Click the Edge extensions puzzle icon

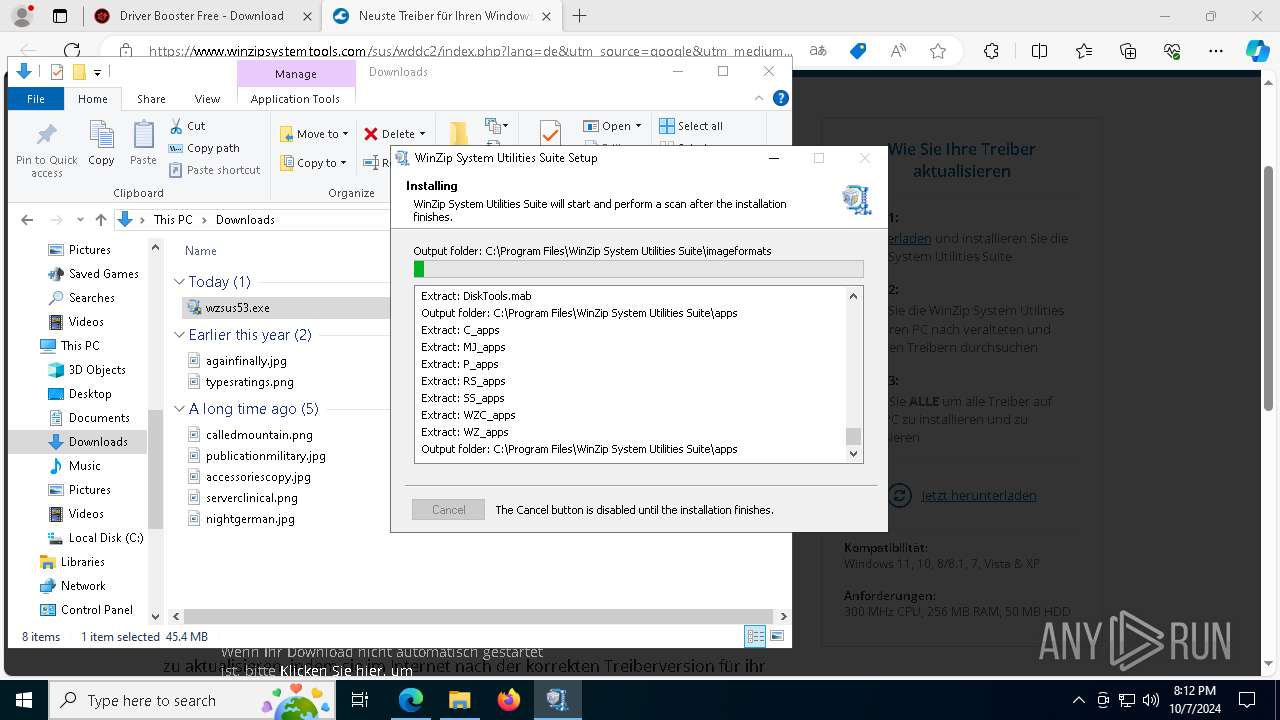991,51
